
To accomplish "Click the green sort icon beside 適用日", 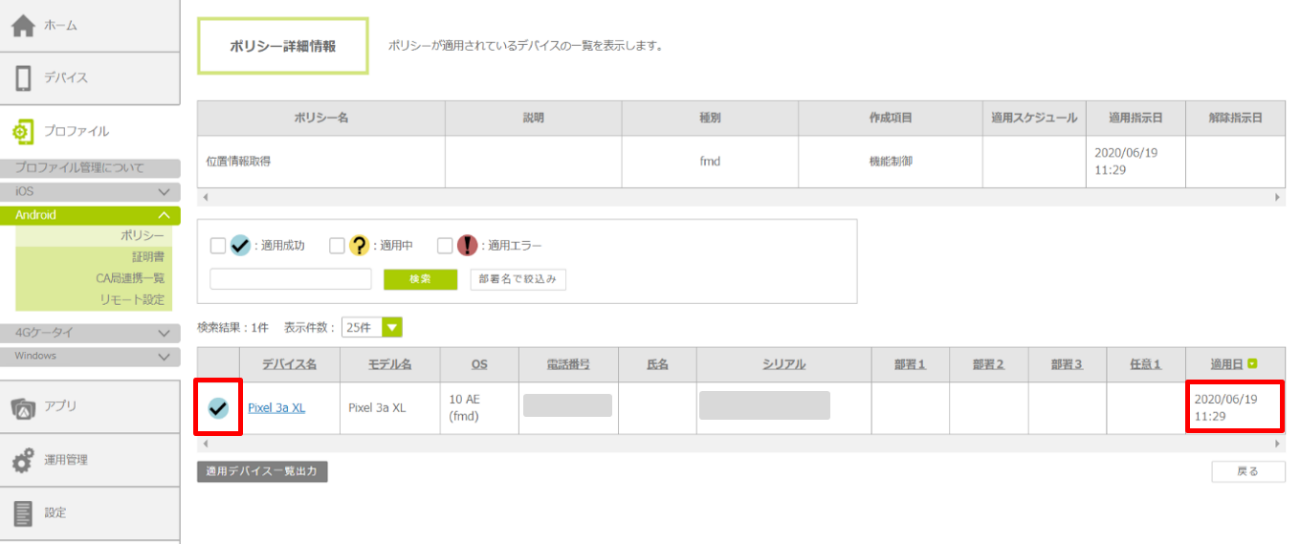I will coord(1252,365).
